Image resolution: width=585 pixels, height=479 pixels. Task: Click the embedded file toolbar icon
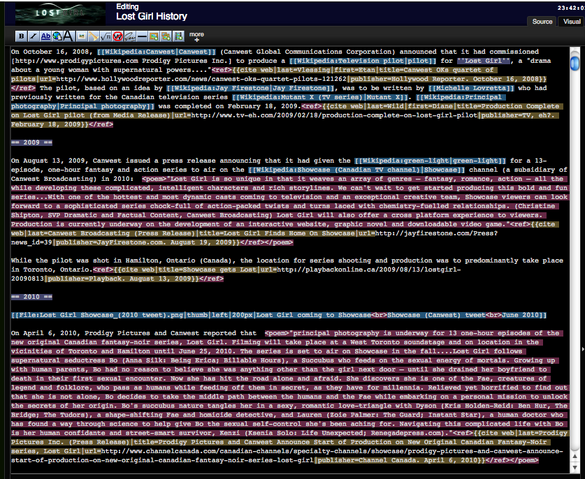(x=81, y=36)
